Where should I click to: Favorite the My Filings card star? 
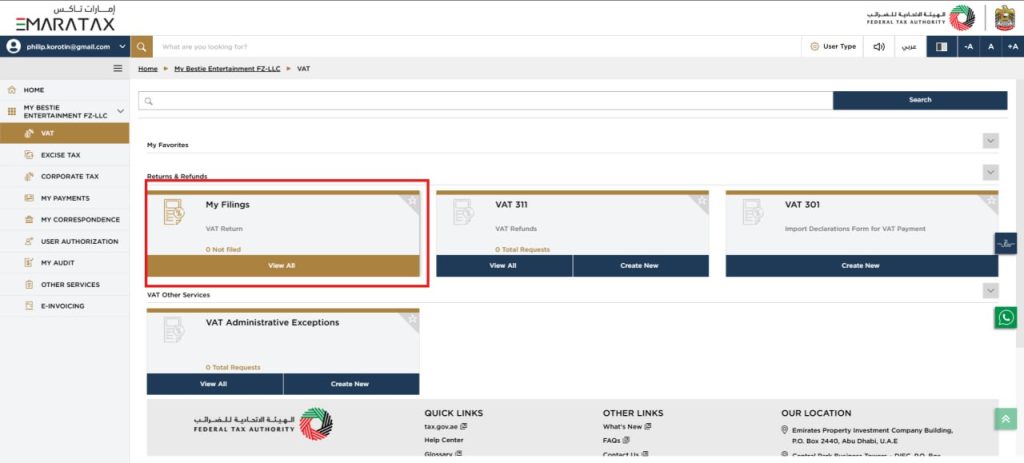point(412,200)
